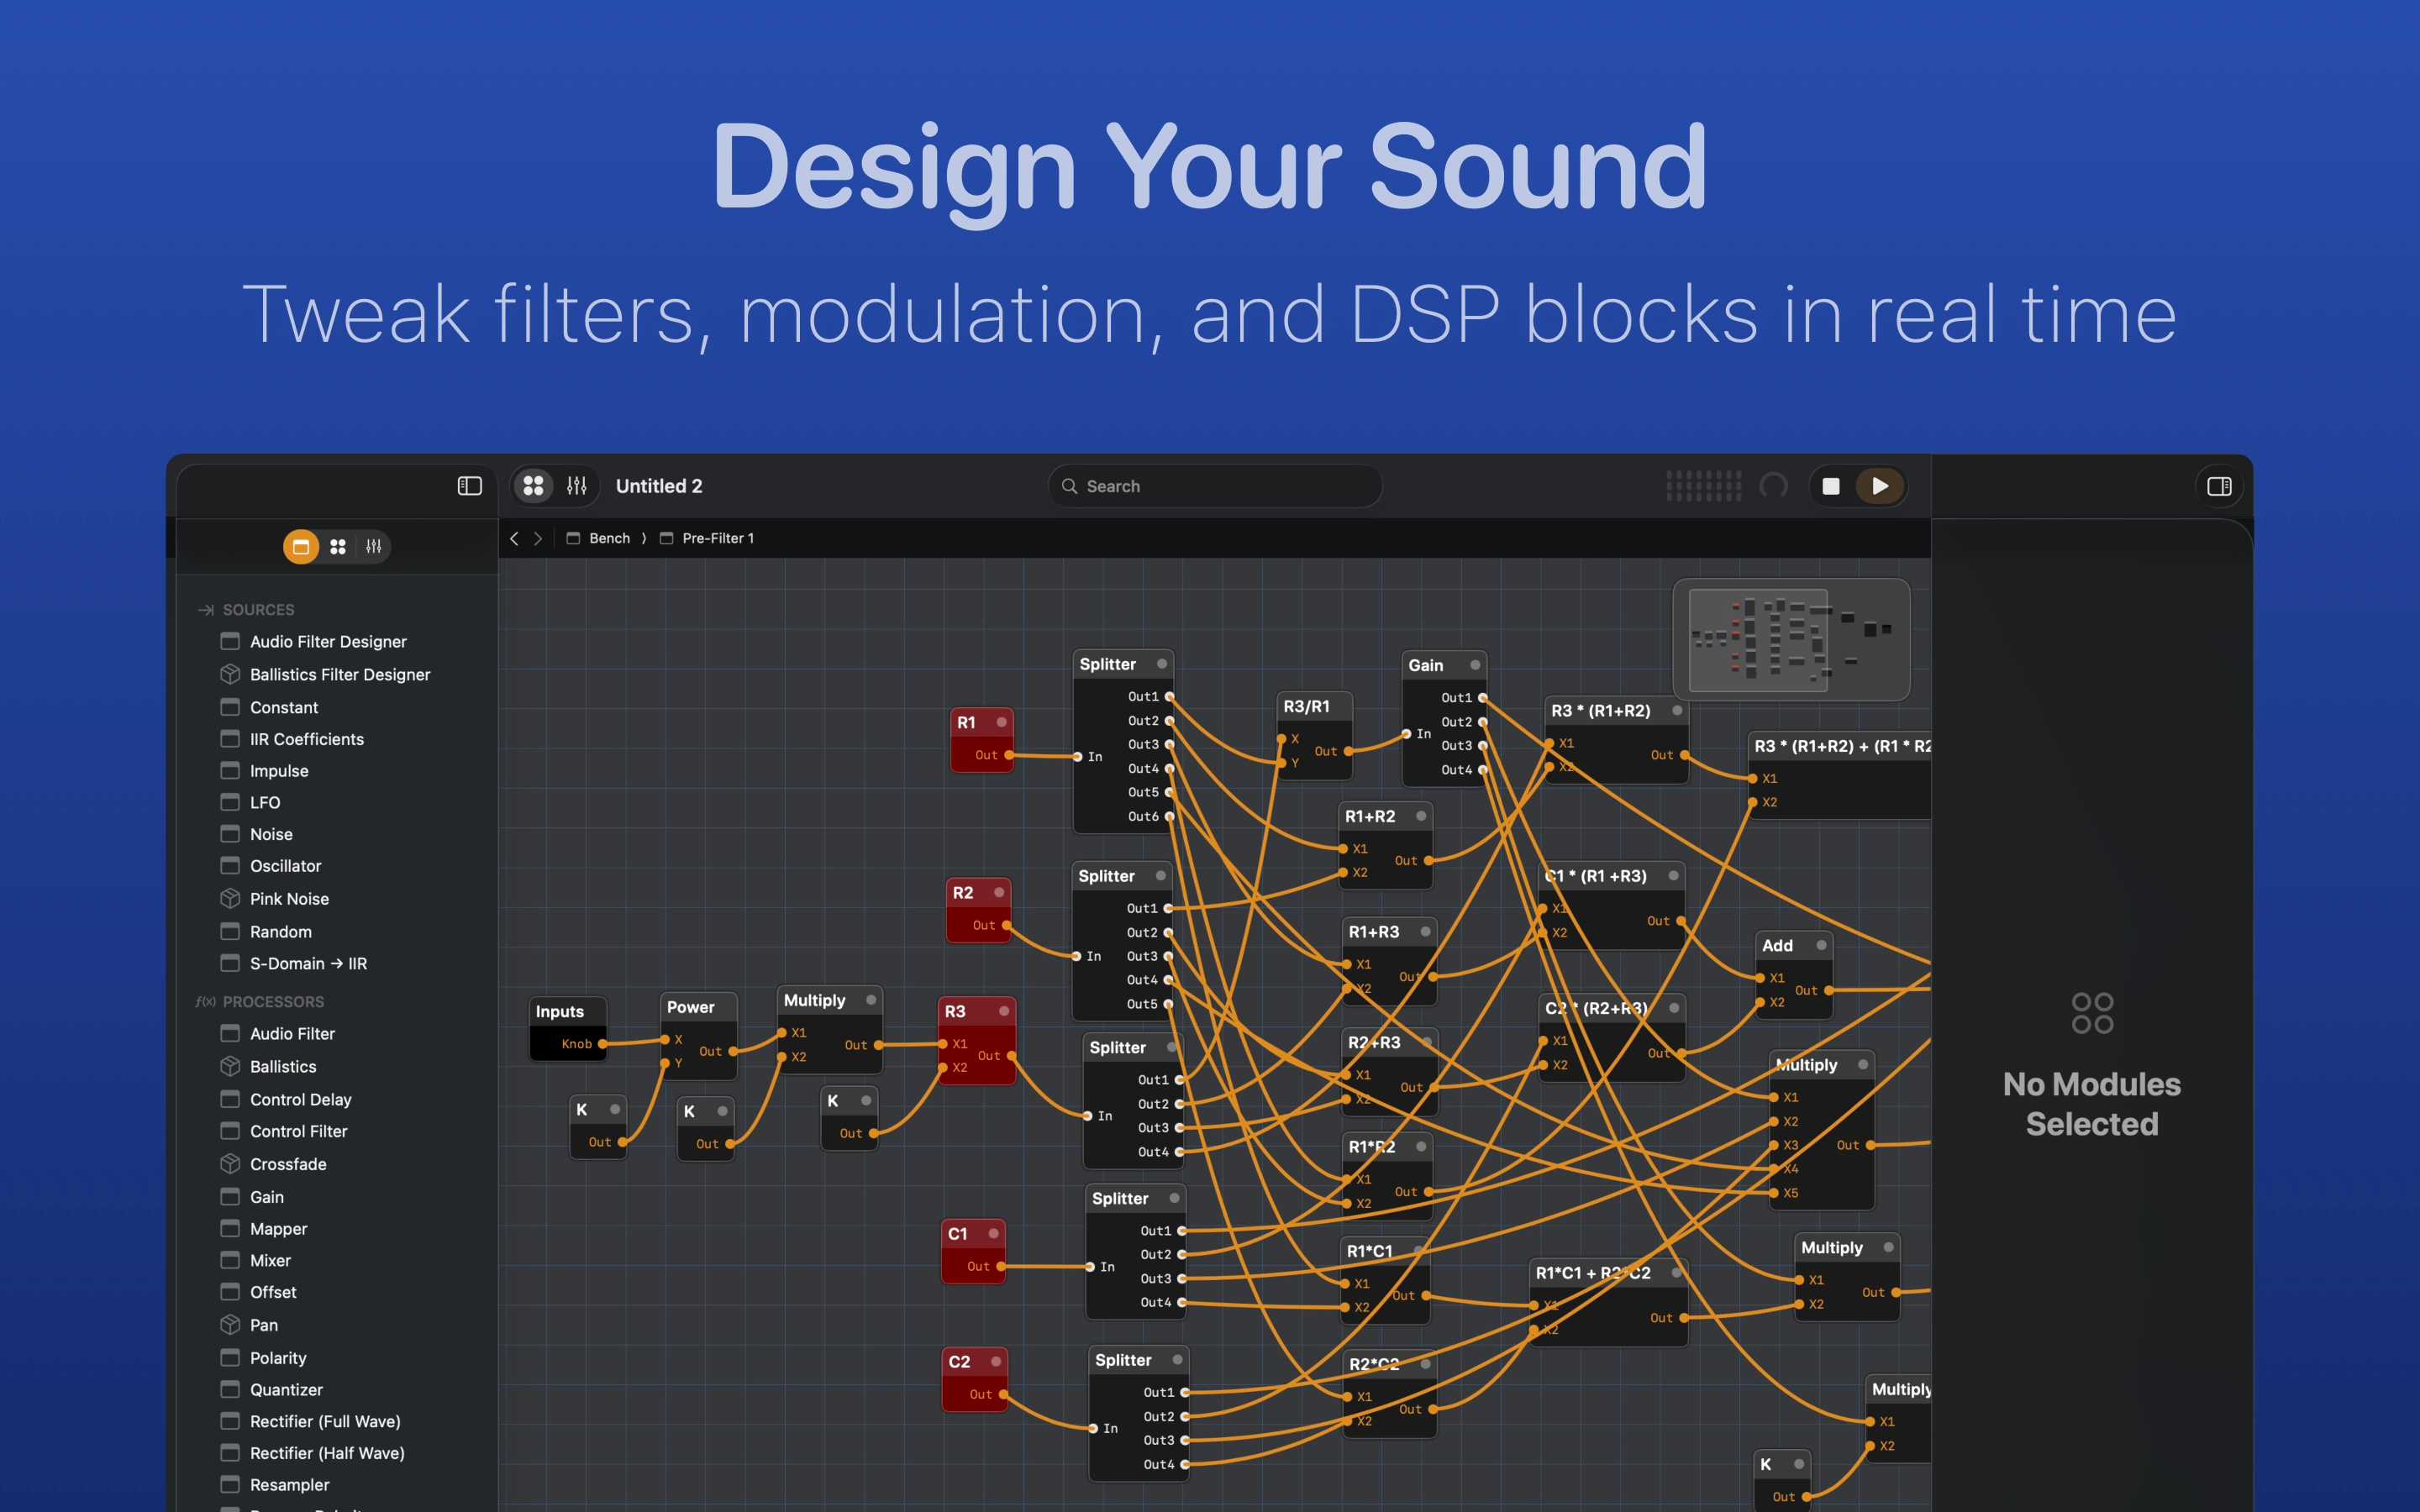This screenshot has height=1512, width=2420.
Task: Go to Bench in the breadcrumb
Action: [x=608, y=538]
